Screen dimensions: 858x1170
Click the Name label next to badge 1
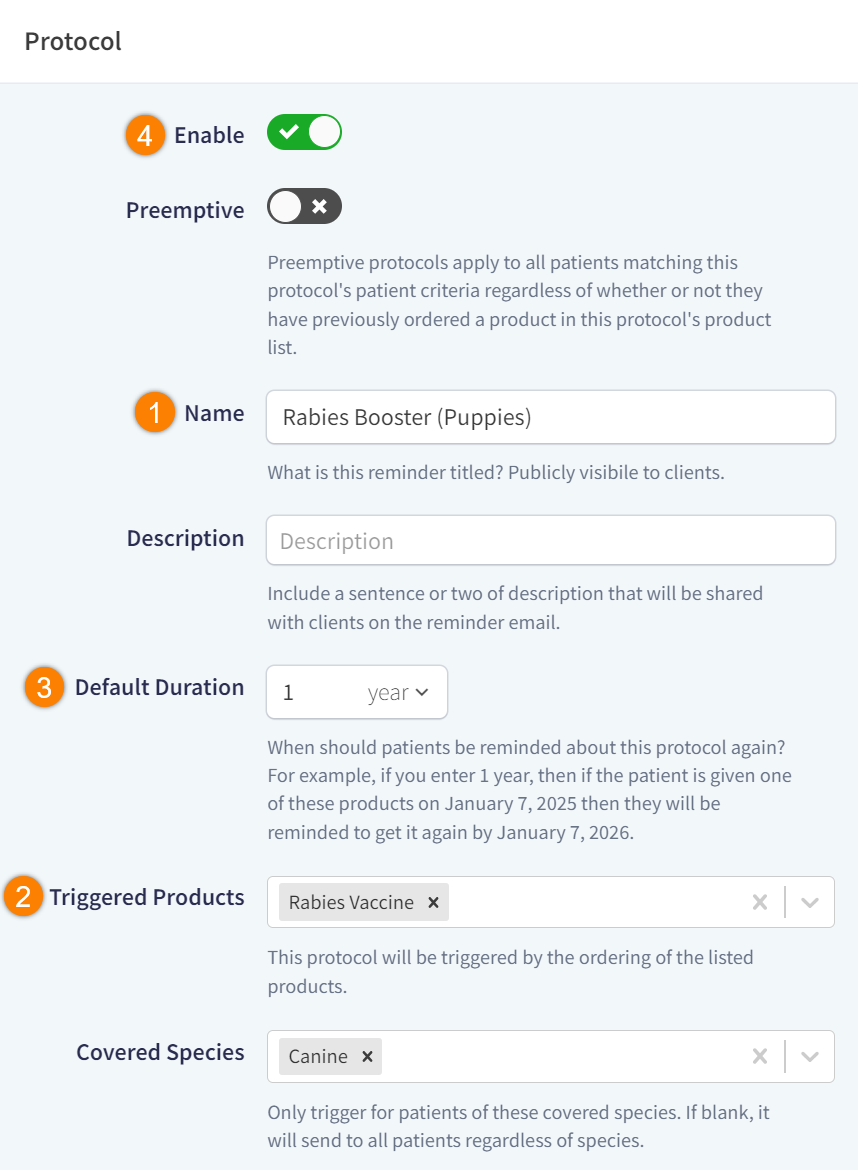click(x=213, y=412)
